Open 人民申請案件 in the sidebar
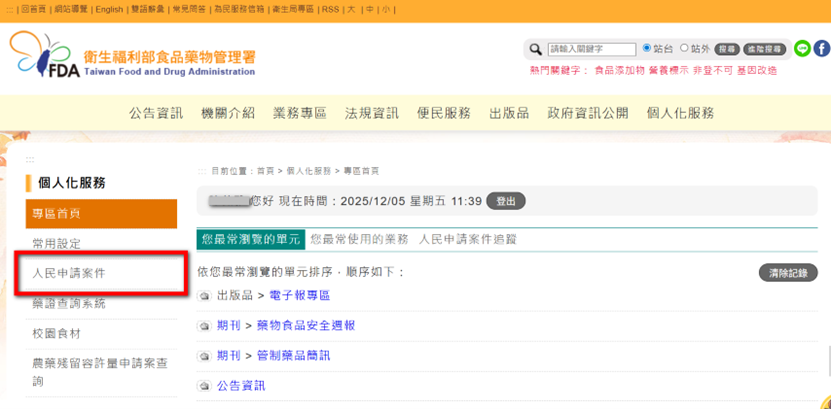 (x=69, y=273)
